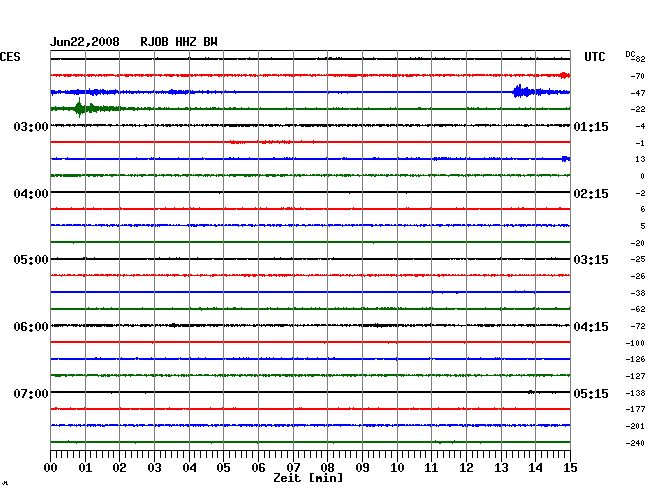The height and width of the screenshot is (494, 650).
Task: Select the DC column header
Action: 630,54
